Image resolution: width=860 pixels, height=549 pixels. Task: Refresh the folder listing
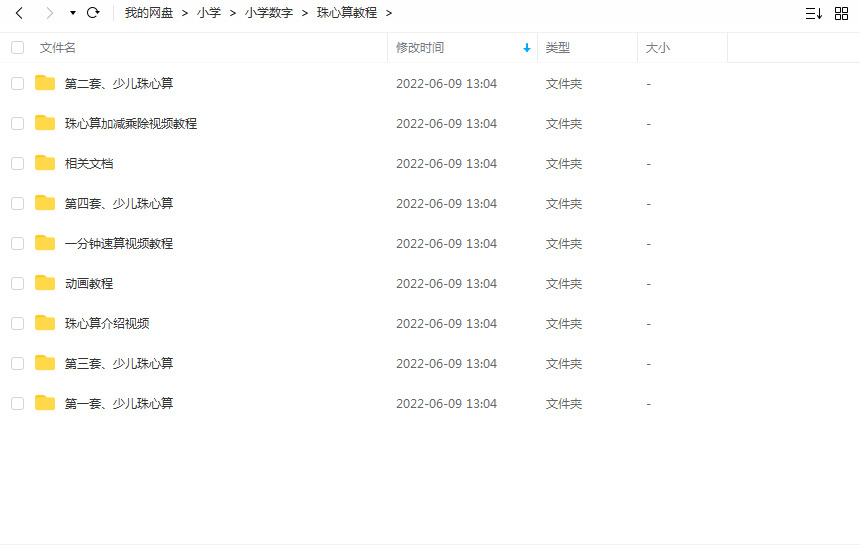pos(93,13)
